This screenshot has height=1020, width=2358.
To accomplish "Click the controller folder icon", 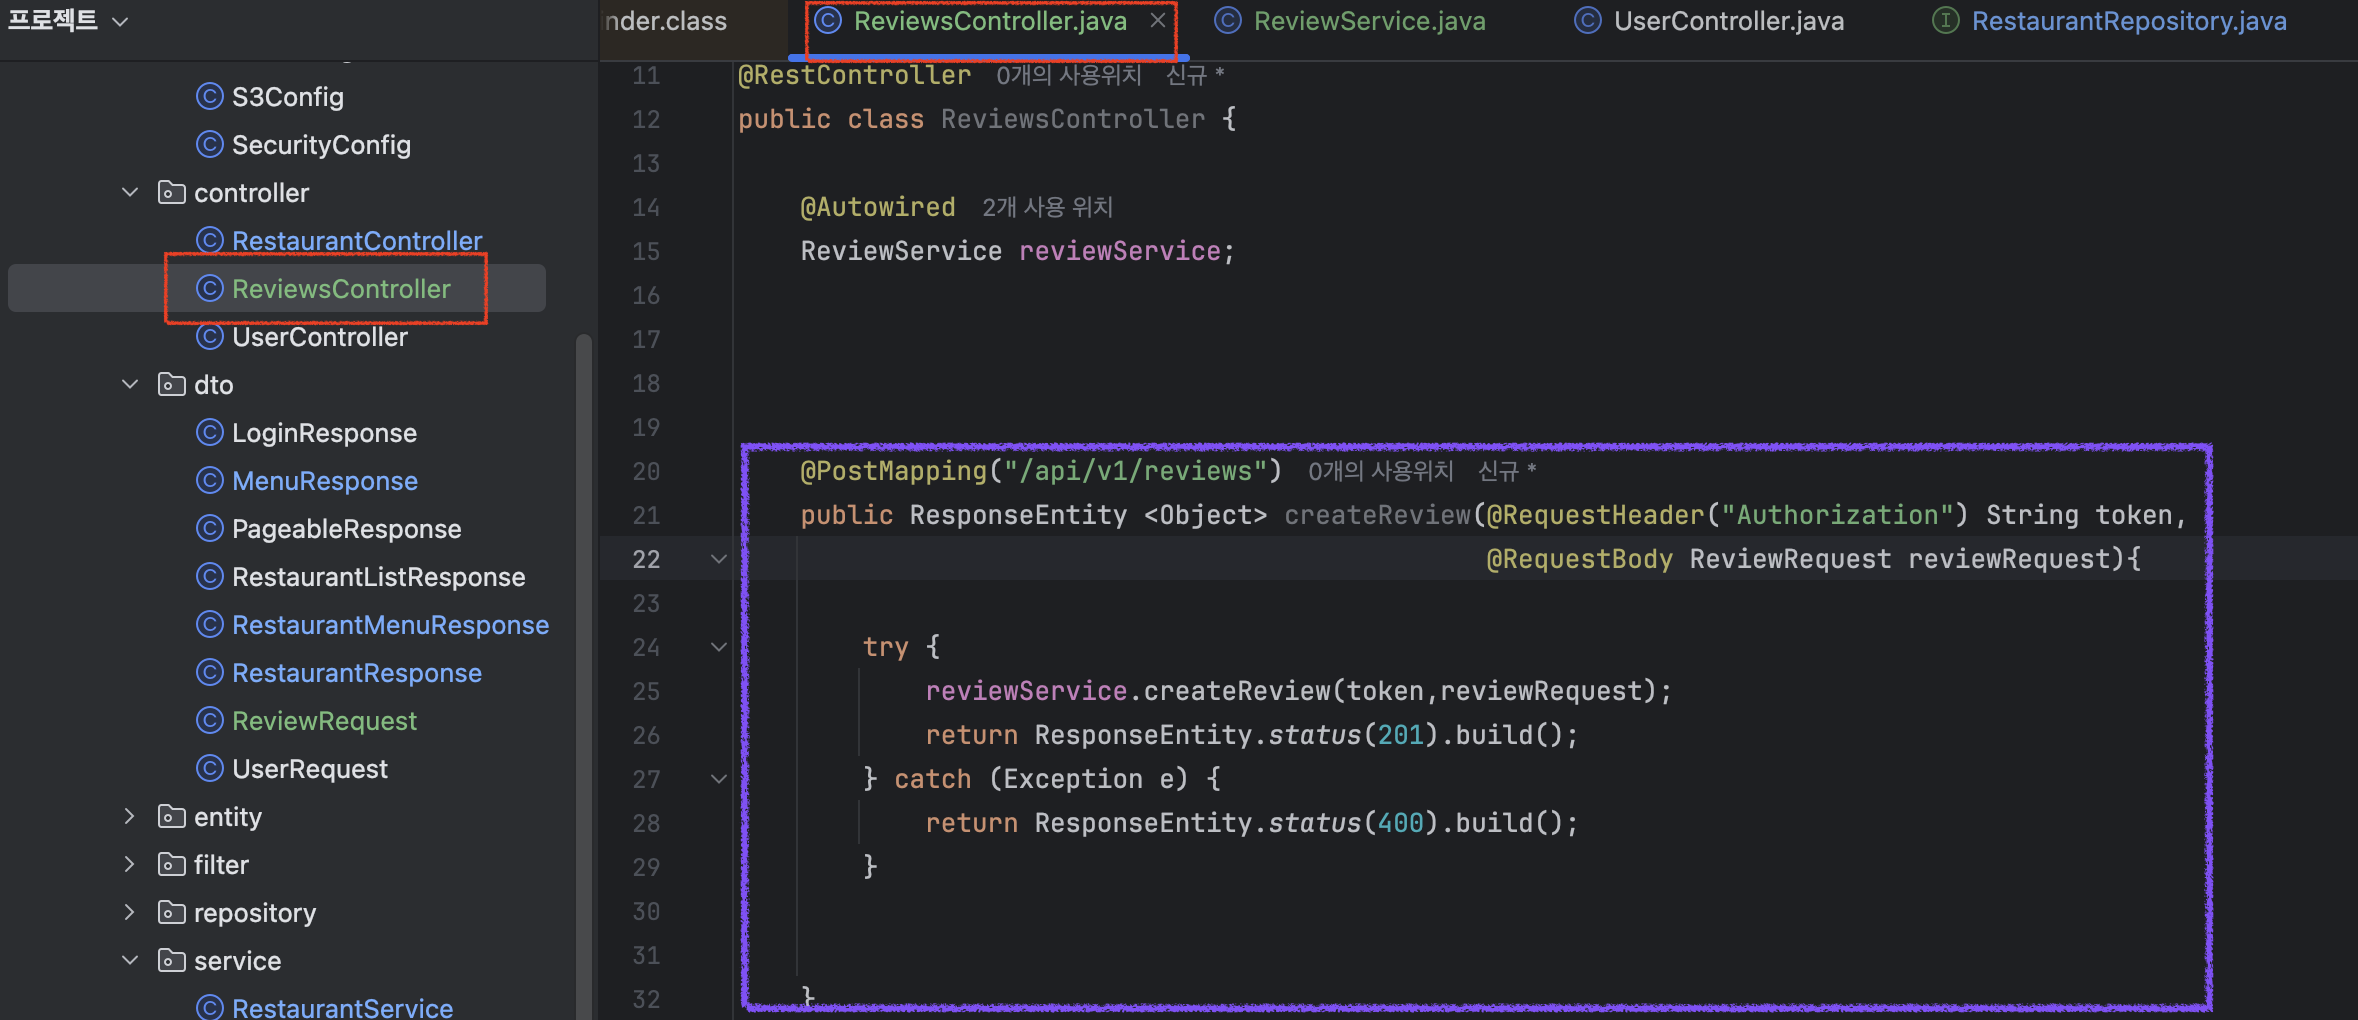I will [x=172, y=192].
